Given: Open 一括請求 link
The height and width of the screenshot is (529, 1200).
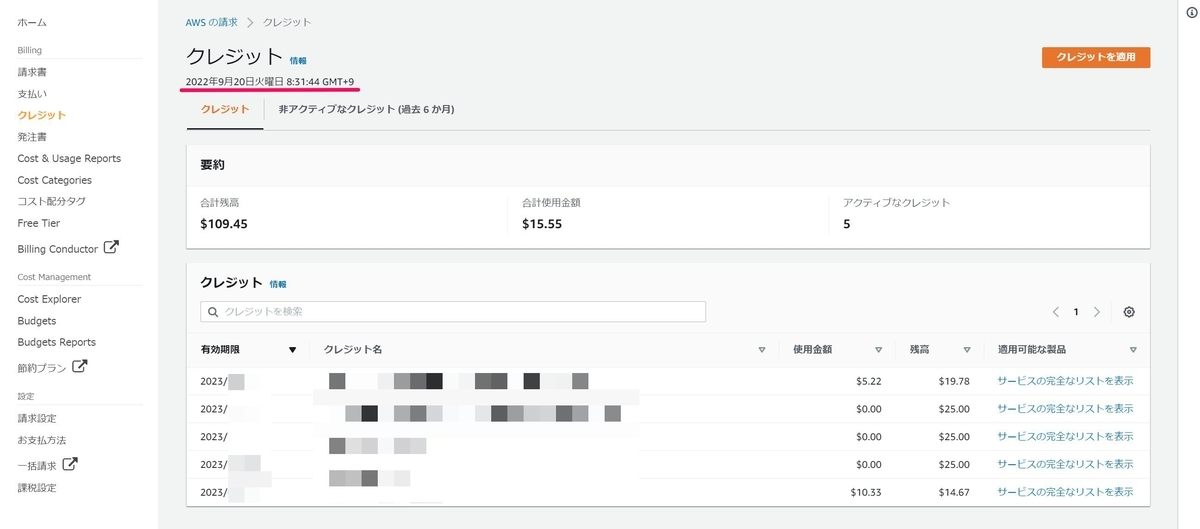Looking at the screenshot, I should click(x=37, y=466).
